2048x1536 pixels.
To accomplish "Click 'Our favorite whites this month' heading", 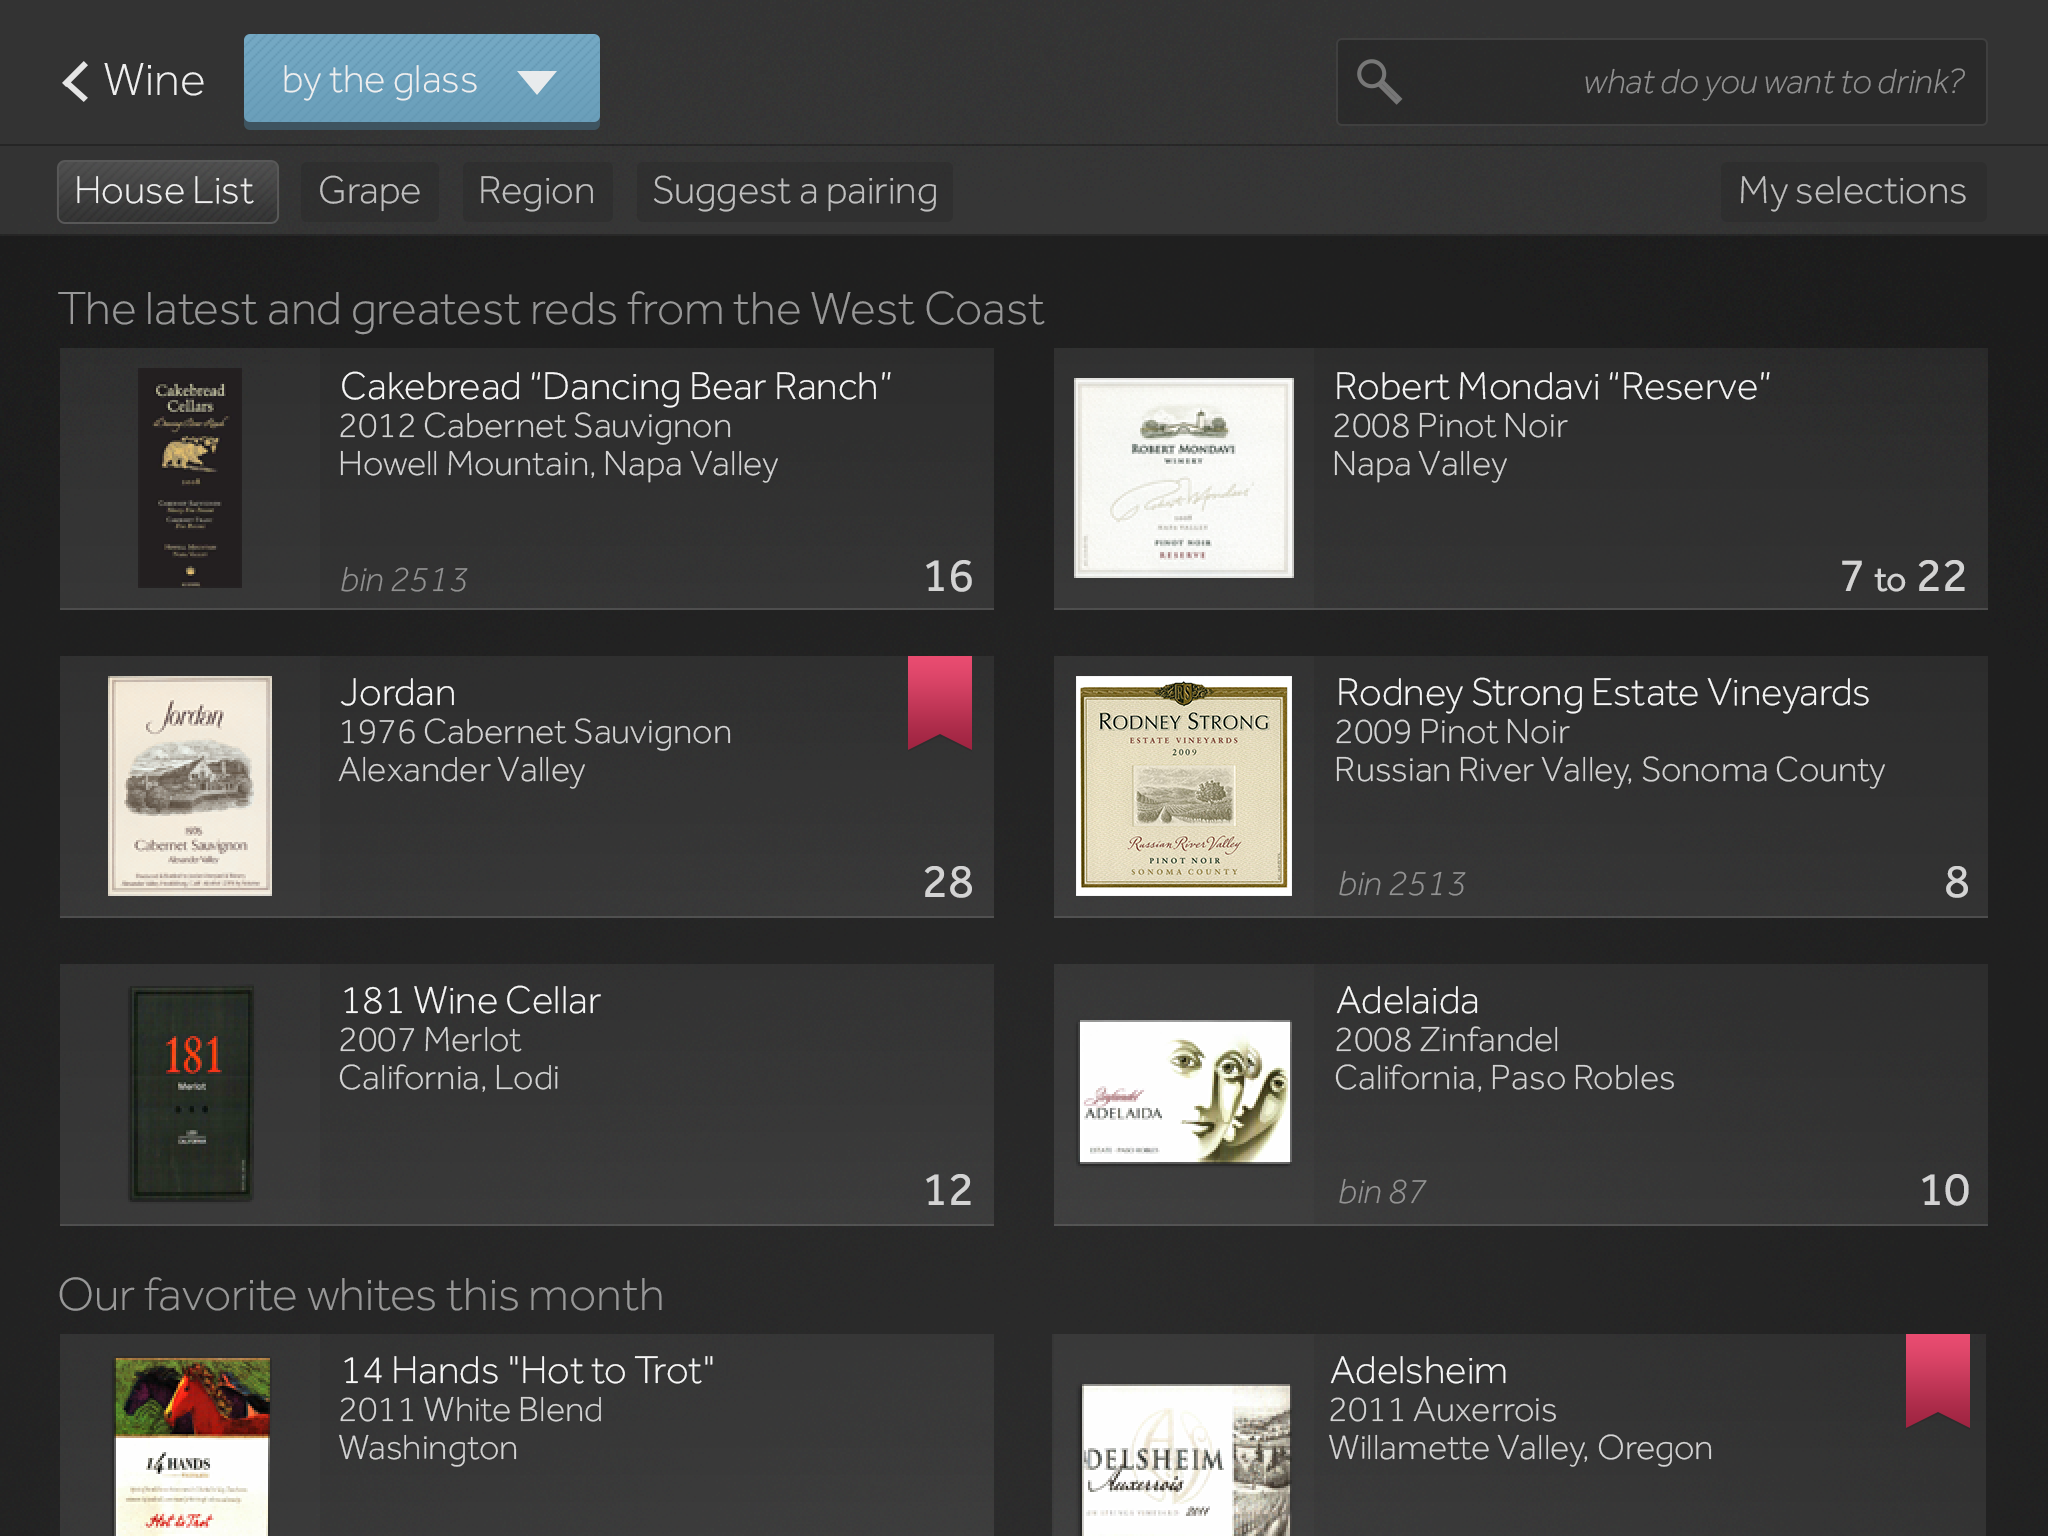I will pyautogui.click(x=361, y=1295).
